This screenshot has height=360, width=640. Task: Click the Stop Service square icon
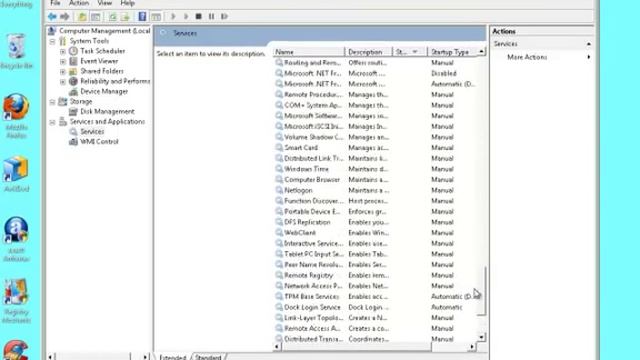pos(198,16)
